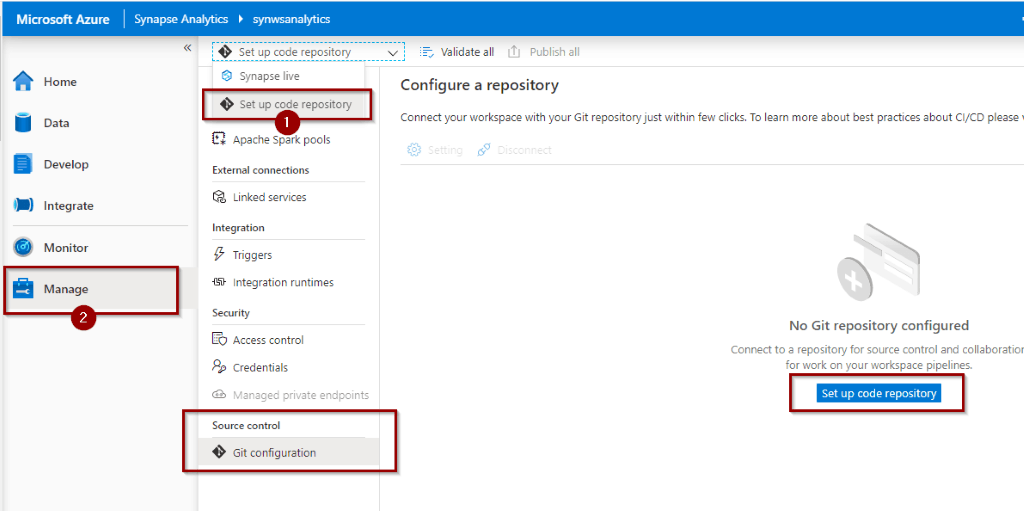Open Managed private endpoints
The image size is (1024, 511).
pos(289,395)
